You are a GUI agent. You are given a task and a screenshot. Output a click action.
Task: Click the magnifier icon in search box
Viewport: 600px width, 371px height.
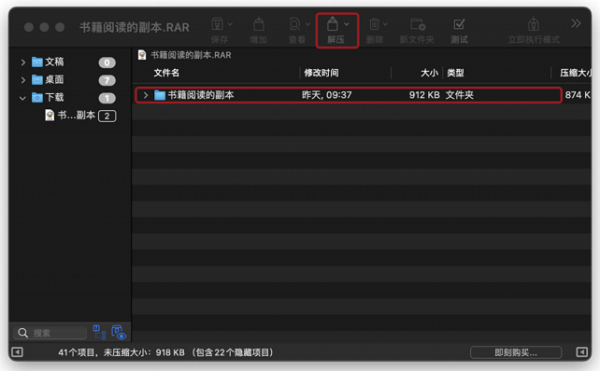pos(23,333)
